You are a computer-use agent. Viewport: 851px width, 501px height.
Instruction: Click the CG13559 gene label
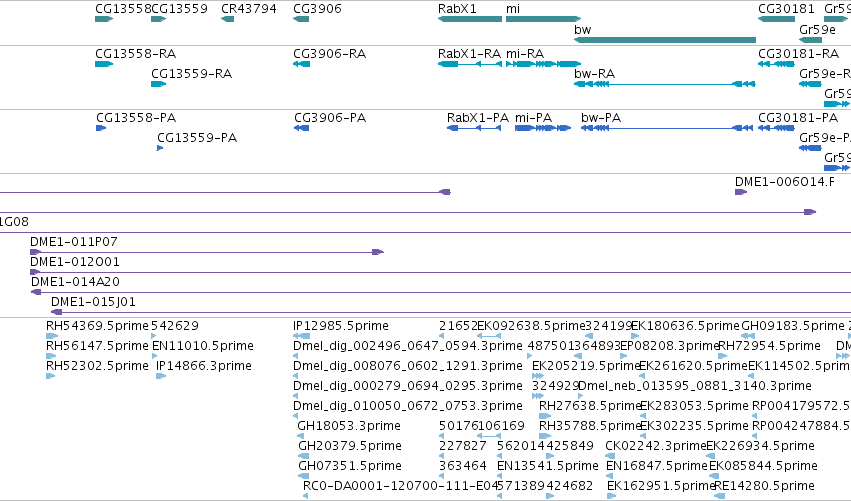point(179,9)
